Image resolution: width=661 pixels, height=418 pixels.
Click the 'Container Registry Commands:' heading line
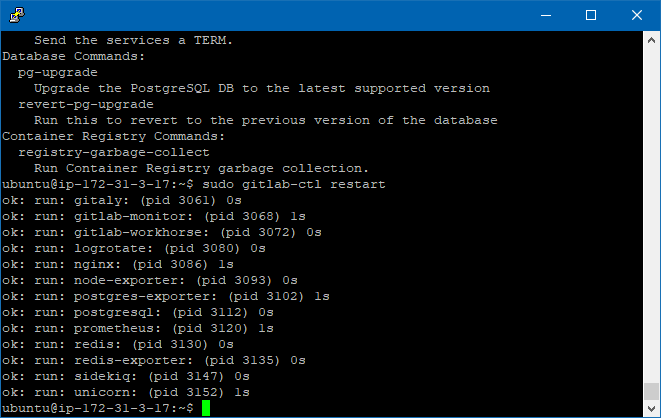pyautogui.click(x=114, y=137)
